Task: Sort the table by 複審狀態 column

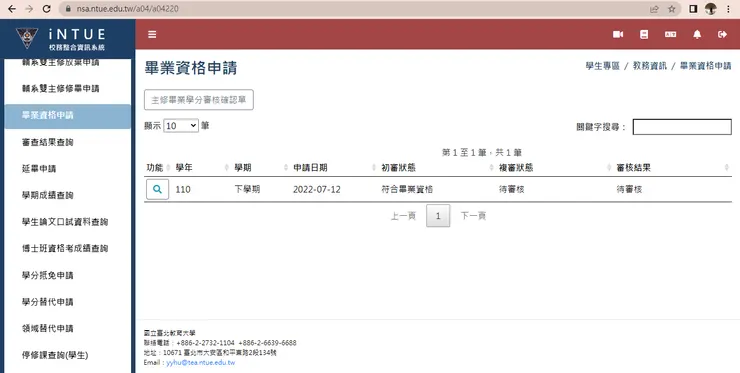Action: (609, 168)
